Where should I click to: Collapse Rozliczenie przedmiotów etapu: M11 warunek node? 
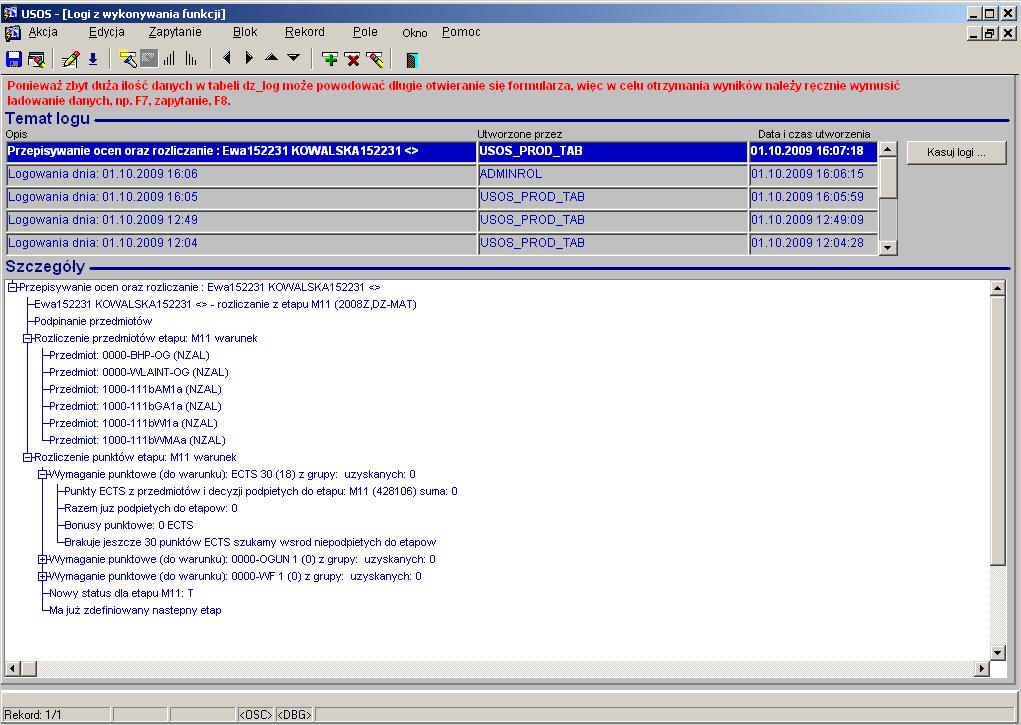click(x=27, y=338)
